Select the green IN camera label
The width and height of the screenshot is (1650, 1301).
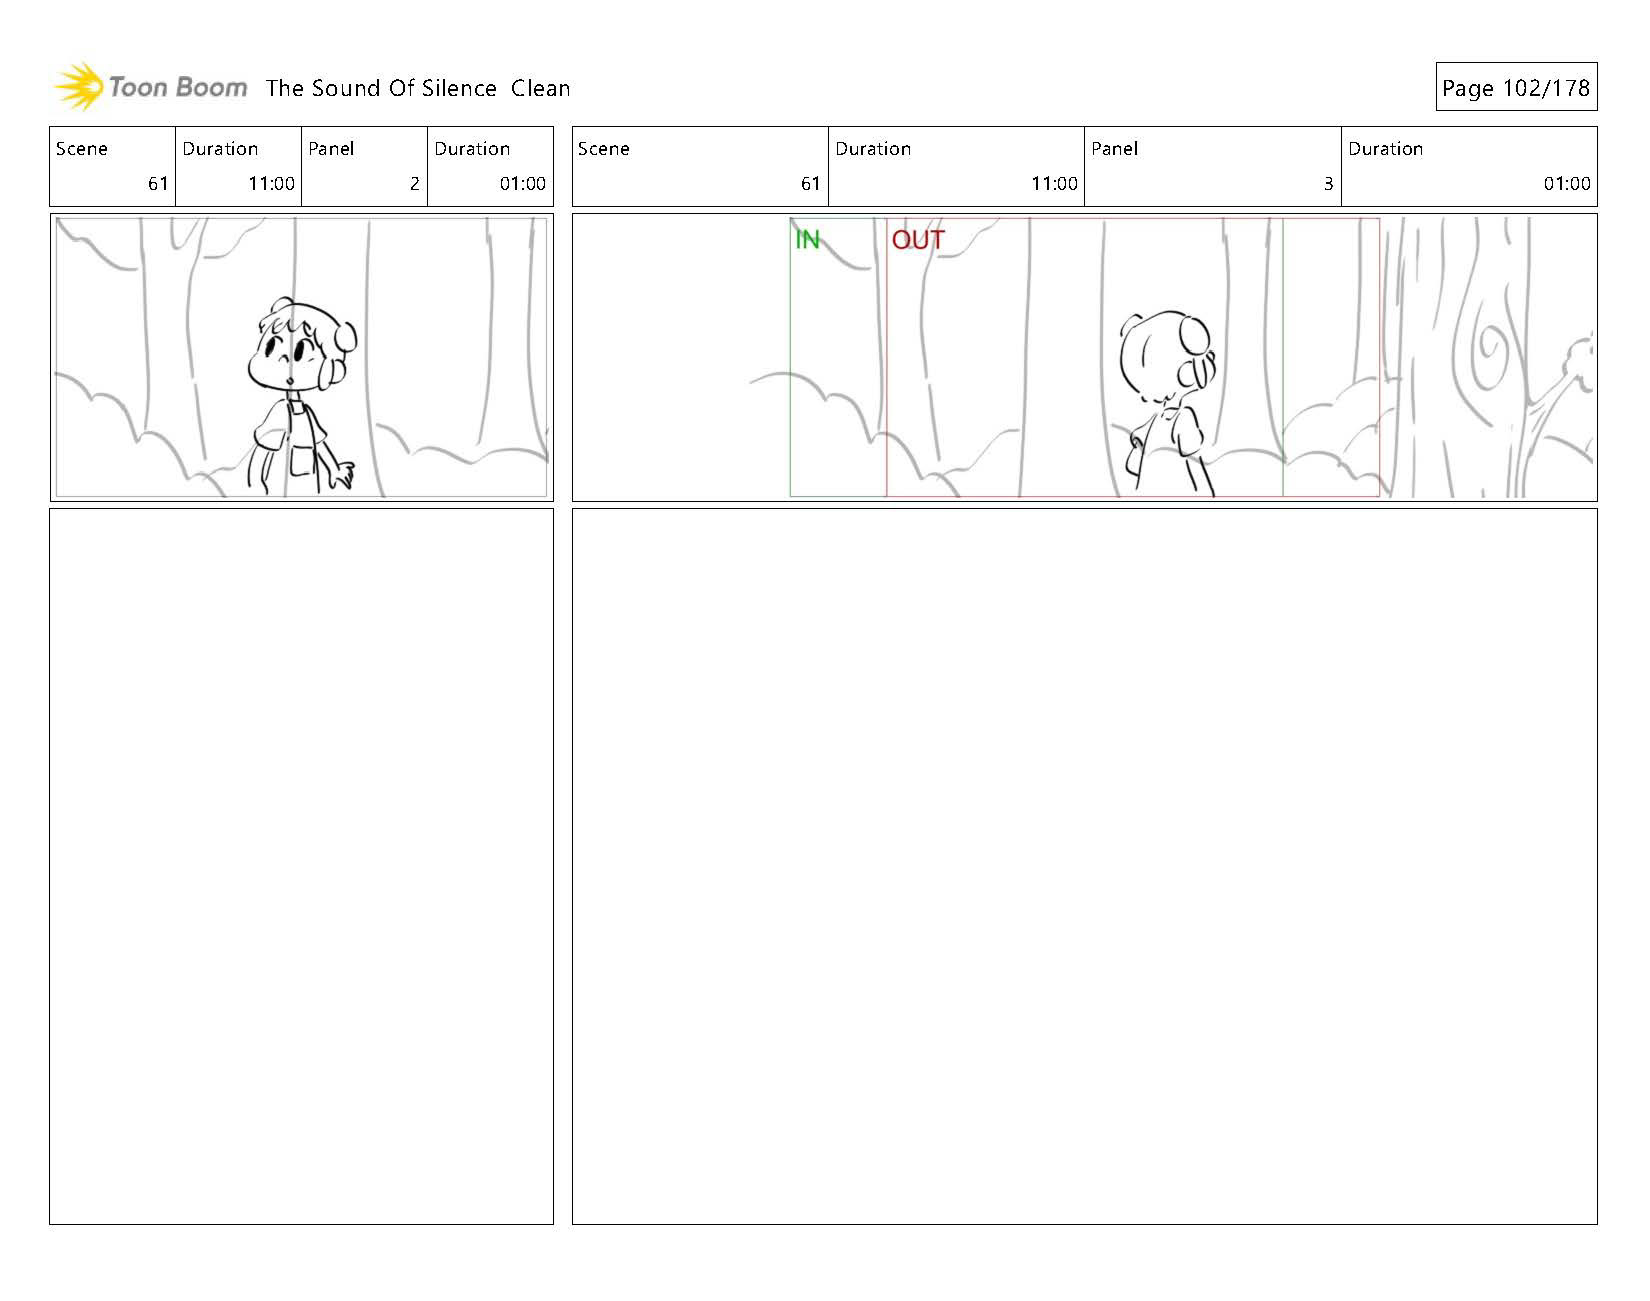807,240
